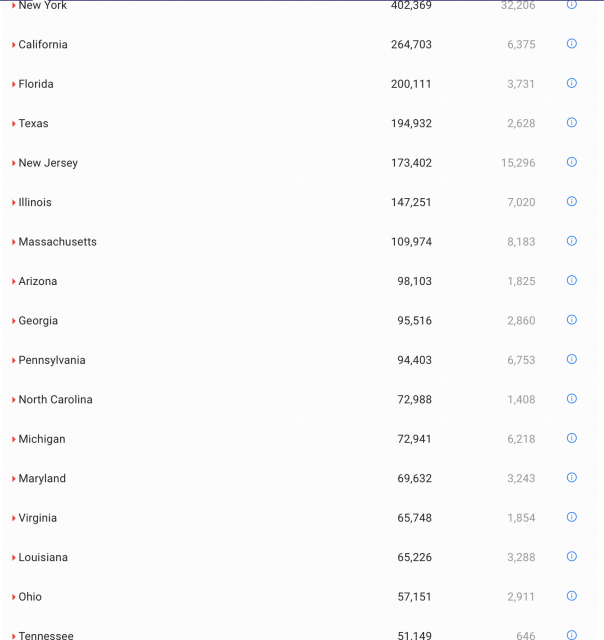Open Pennsylvania row info icon
Screen dimensions: 604x640
coord(572,359)
